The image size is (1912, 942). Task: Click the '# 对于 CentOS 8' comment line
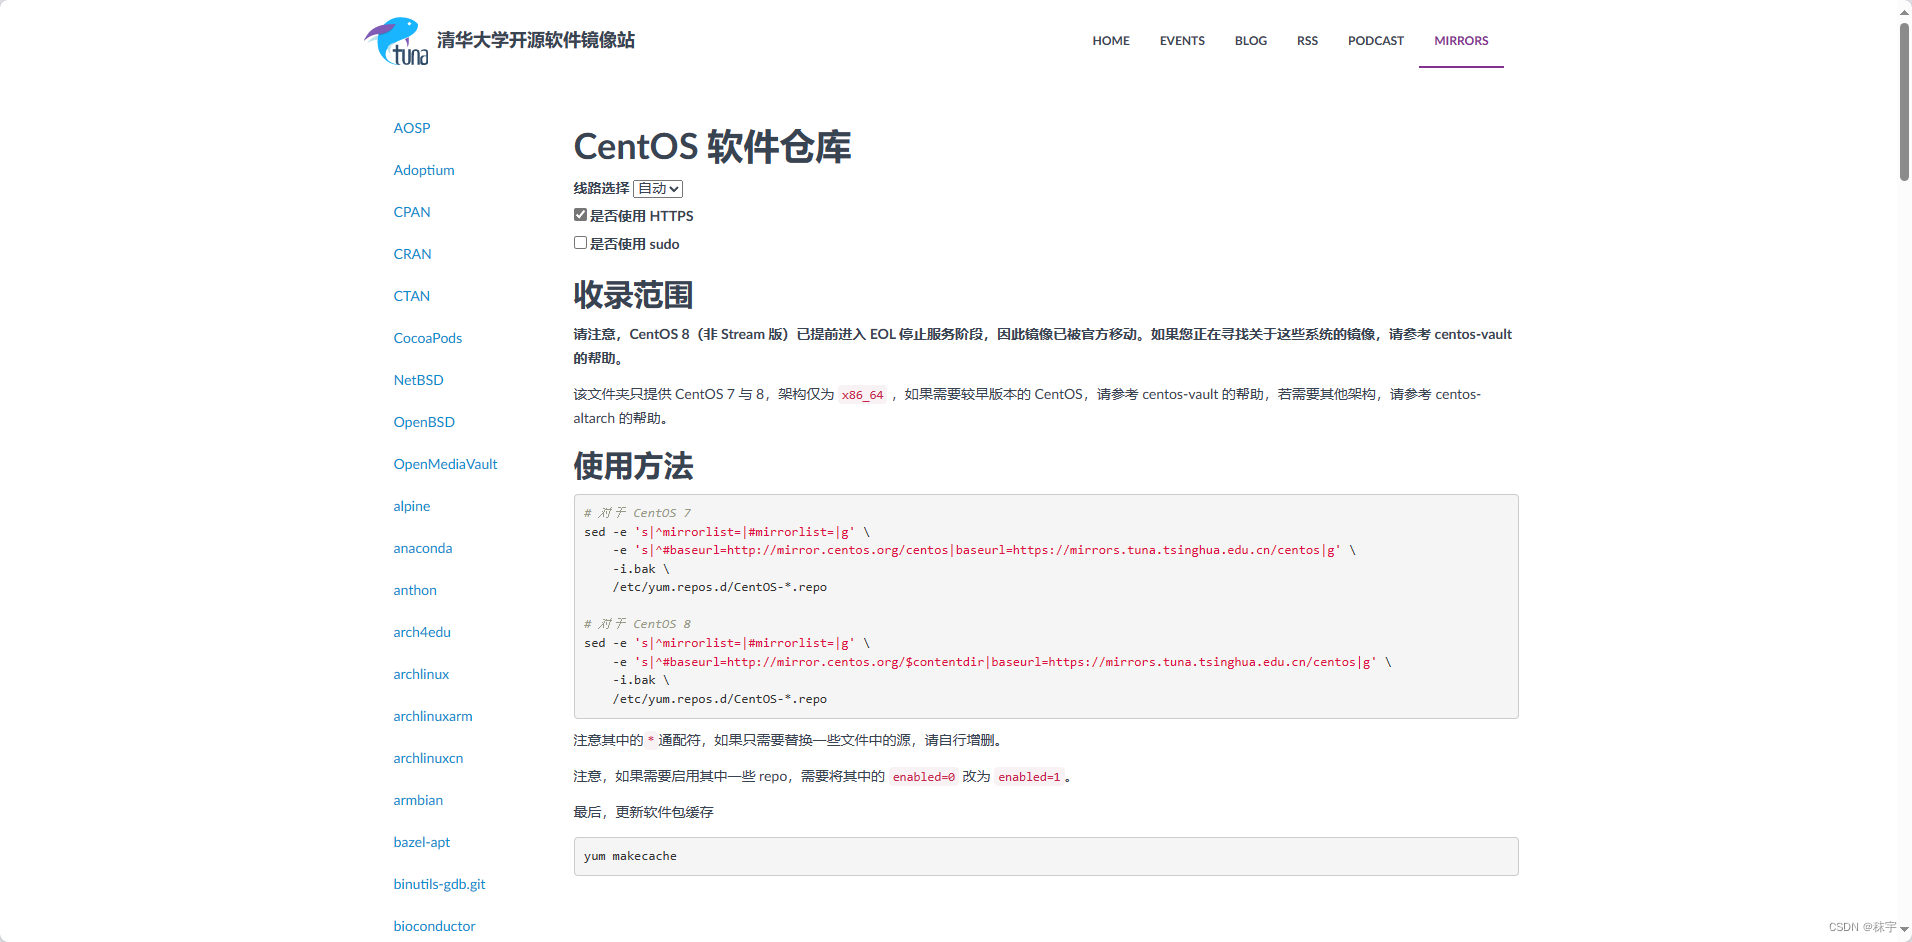point(637,624)
